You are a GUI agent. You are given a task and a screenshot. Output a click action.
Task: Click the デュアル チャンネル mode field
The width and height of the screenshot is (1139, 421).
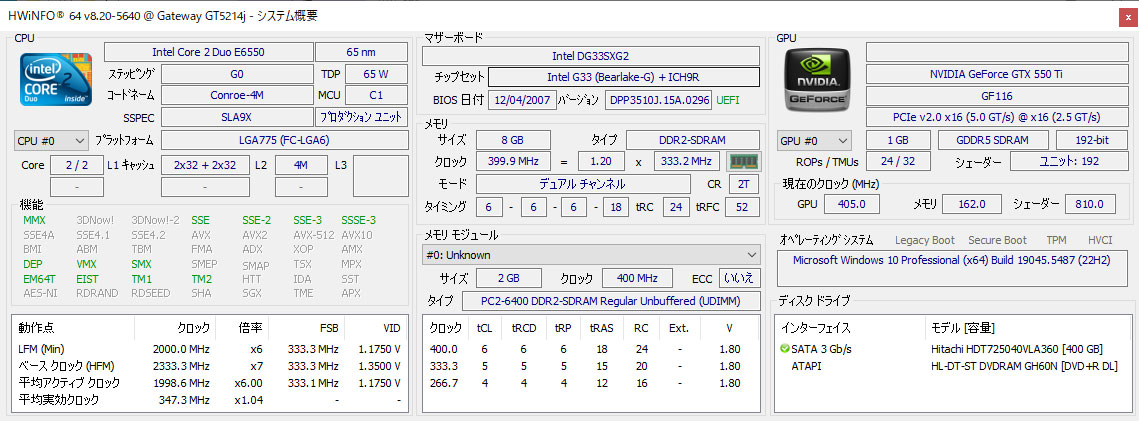(x=582, y=184)
